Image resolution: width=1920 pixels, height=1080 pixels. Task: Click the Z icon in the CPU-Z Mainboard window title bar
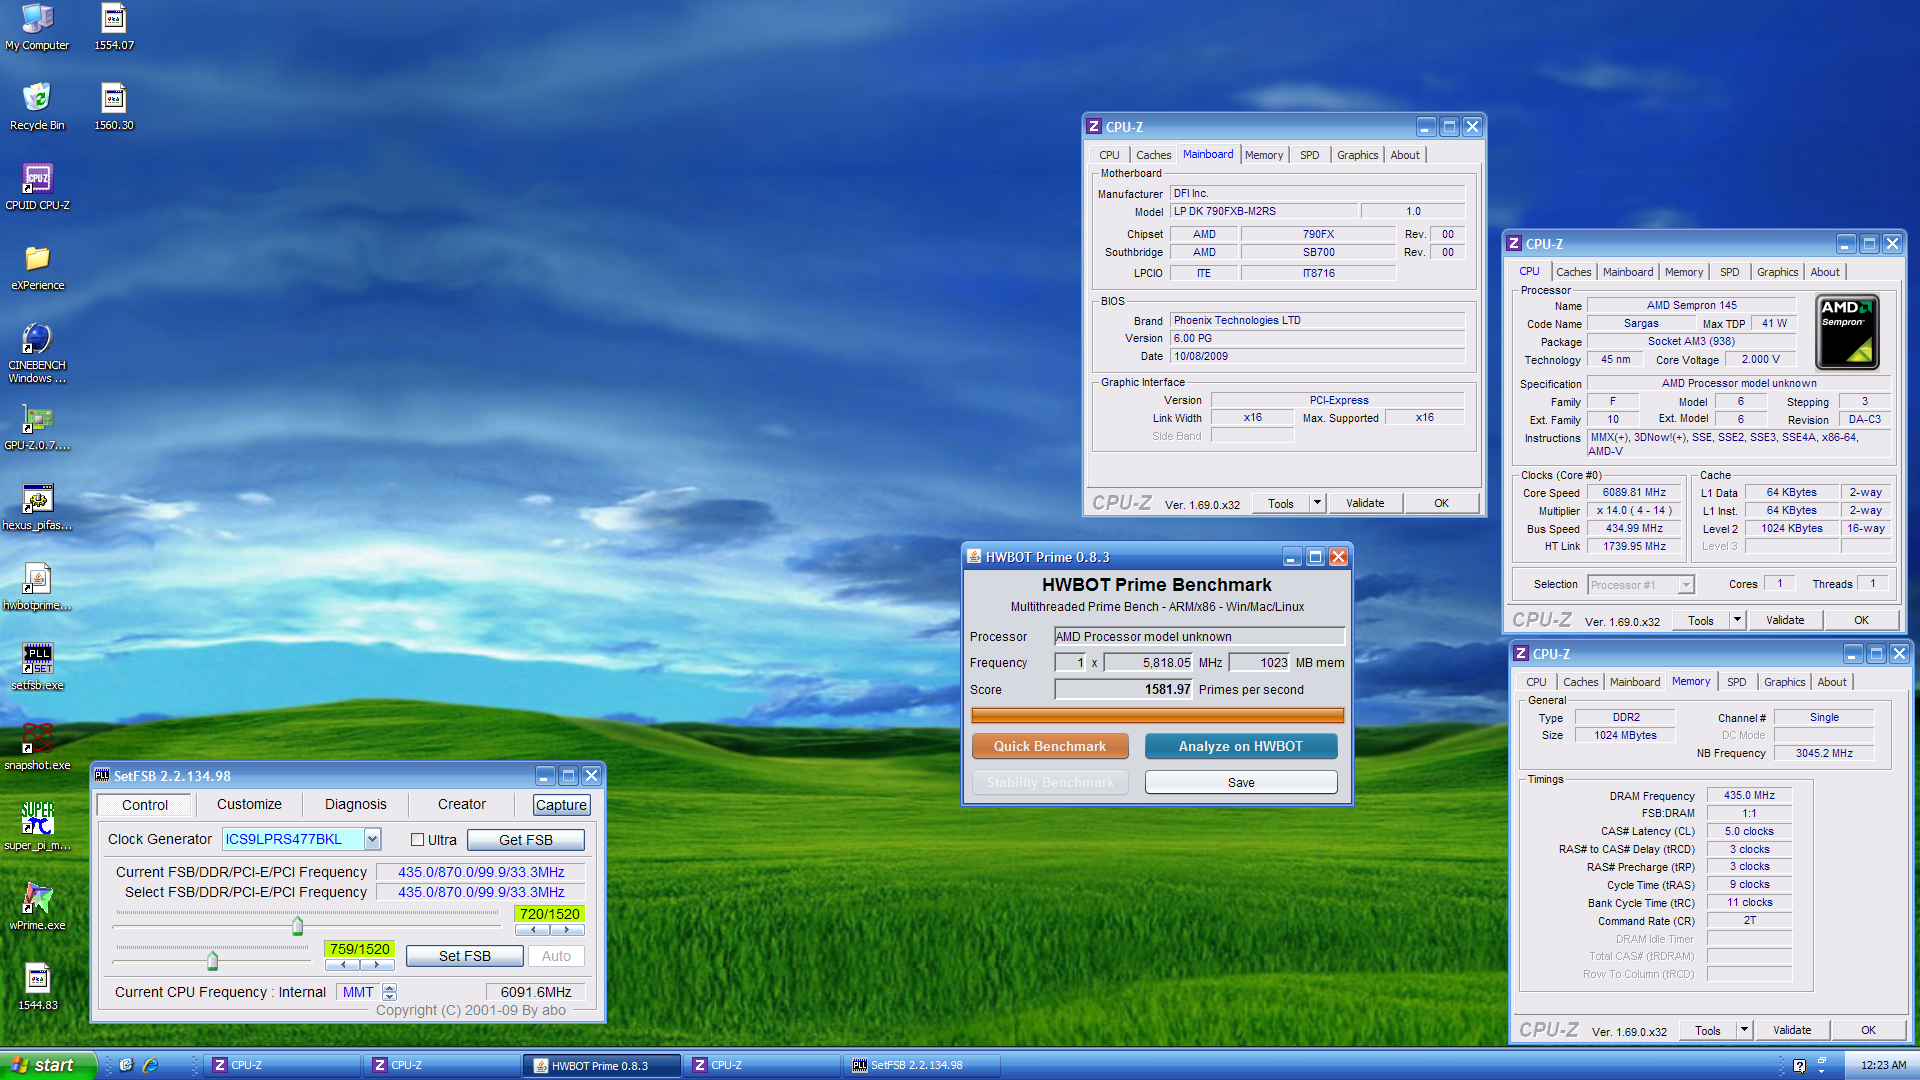(1094, 127)
